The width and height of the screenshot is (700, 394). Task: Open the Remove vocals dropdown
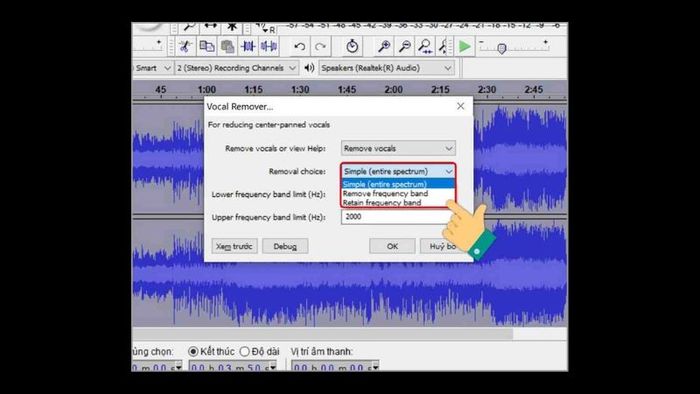pyautogui.click(x=398, y=148)
